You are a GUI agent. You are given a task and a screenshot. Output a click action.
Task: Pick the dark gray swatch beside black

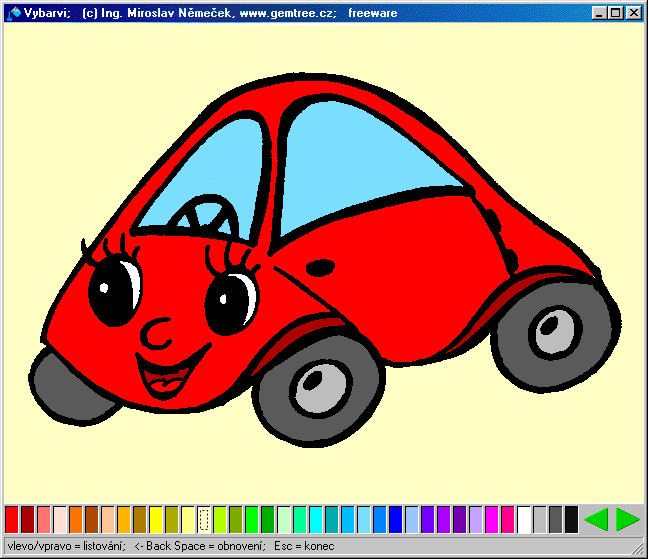(555, 519)
